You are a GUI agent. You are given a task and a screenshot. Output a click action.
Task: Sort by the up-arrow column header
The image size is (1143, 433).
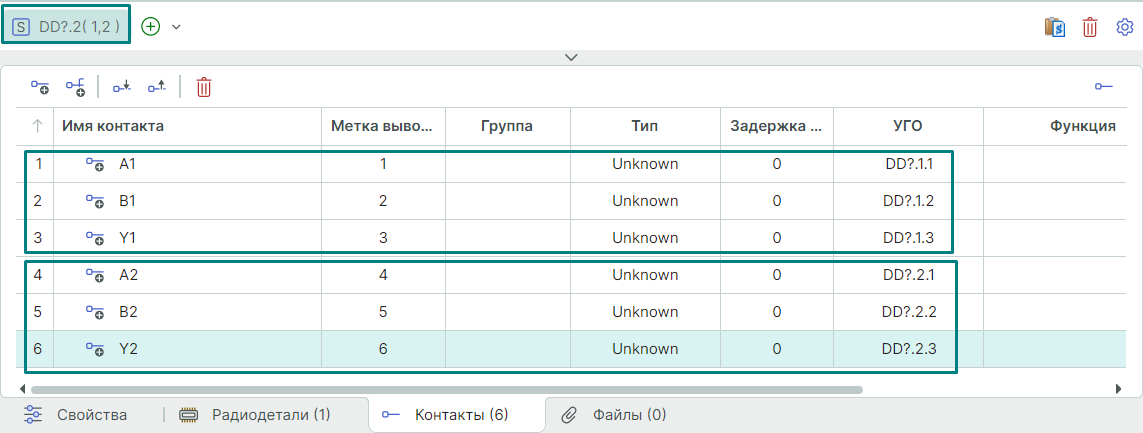coord(37,126)
